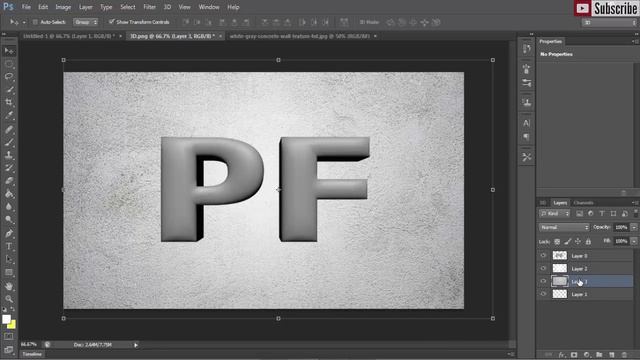Open the Timeline panel tab
This screenshot has width=640, height=360.
click(x=32, y=354)
